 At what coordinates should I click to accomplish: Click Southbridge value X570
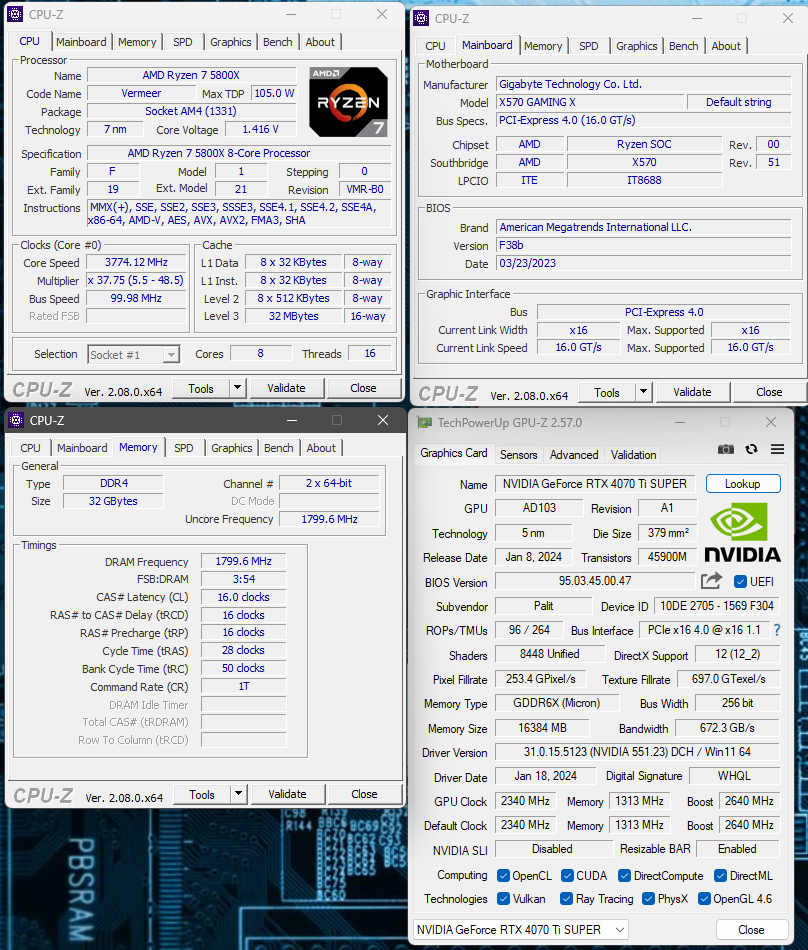(x=644, y=162)
